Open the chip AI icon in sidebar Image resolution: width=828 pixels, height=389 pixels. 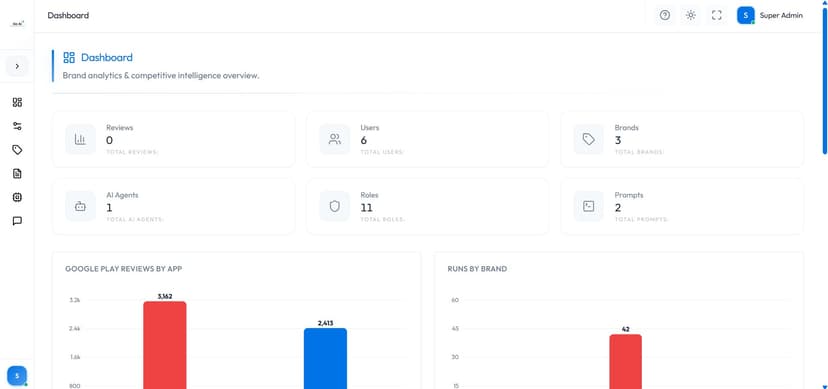coord(17,197)
